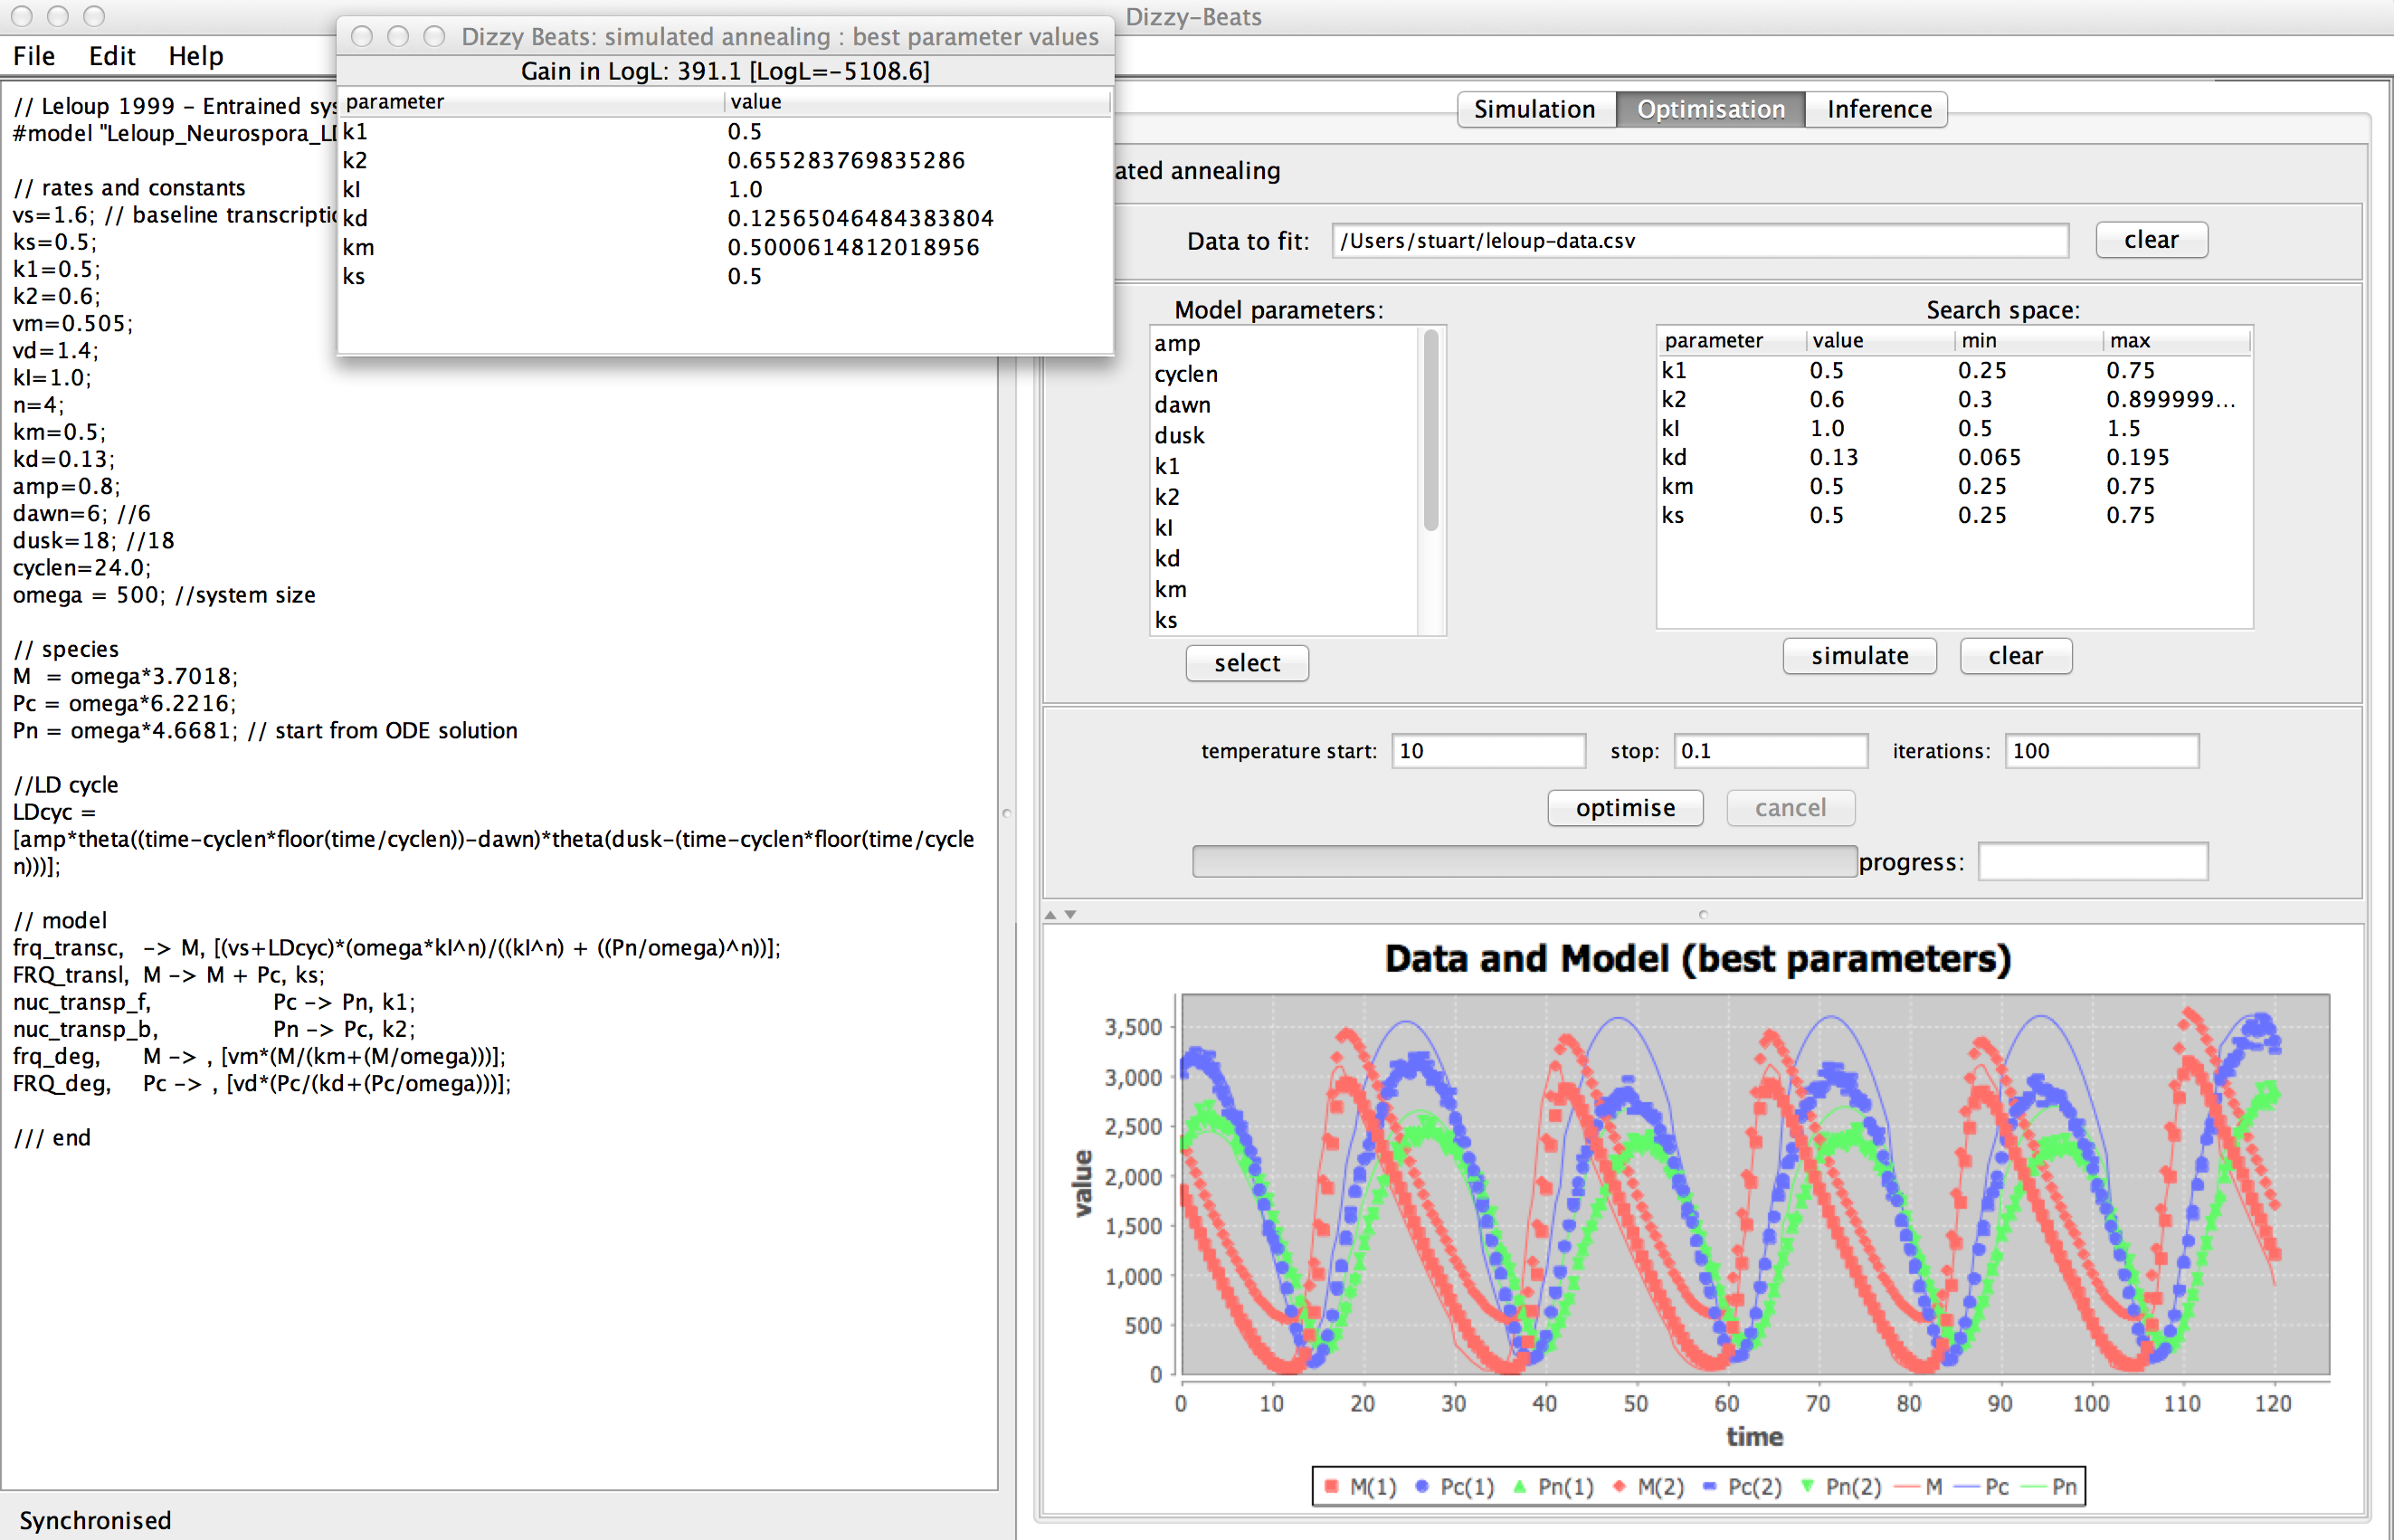The height and width of the screenshot is (1540, 2394).
Task: Click the vertical split pane divider handle
Action: click(1007, 813)
